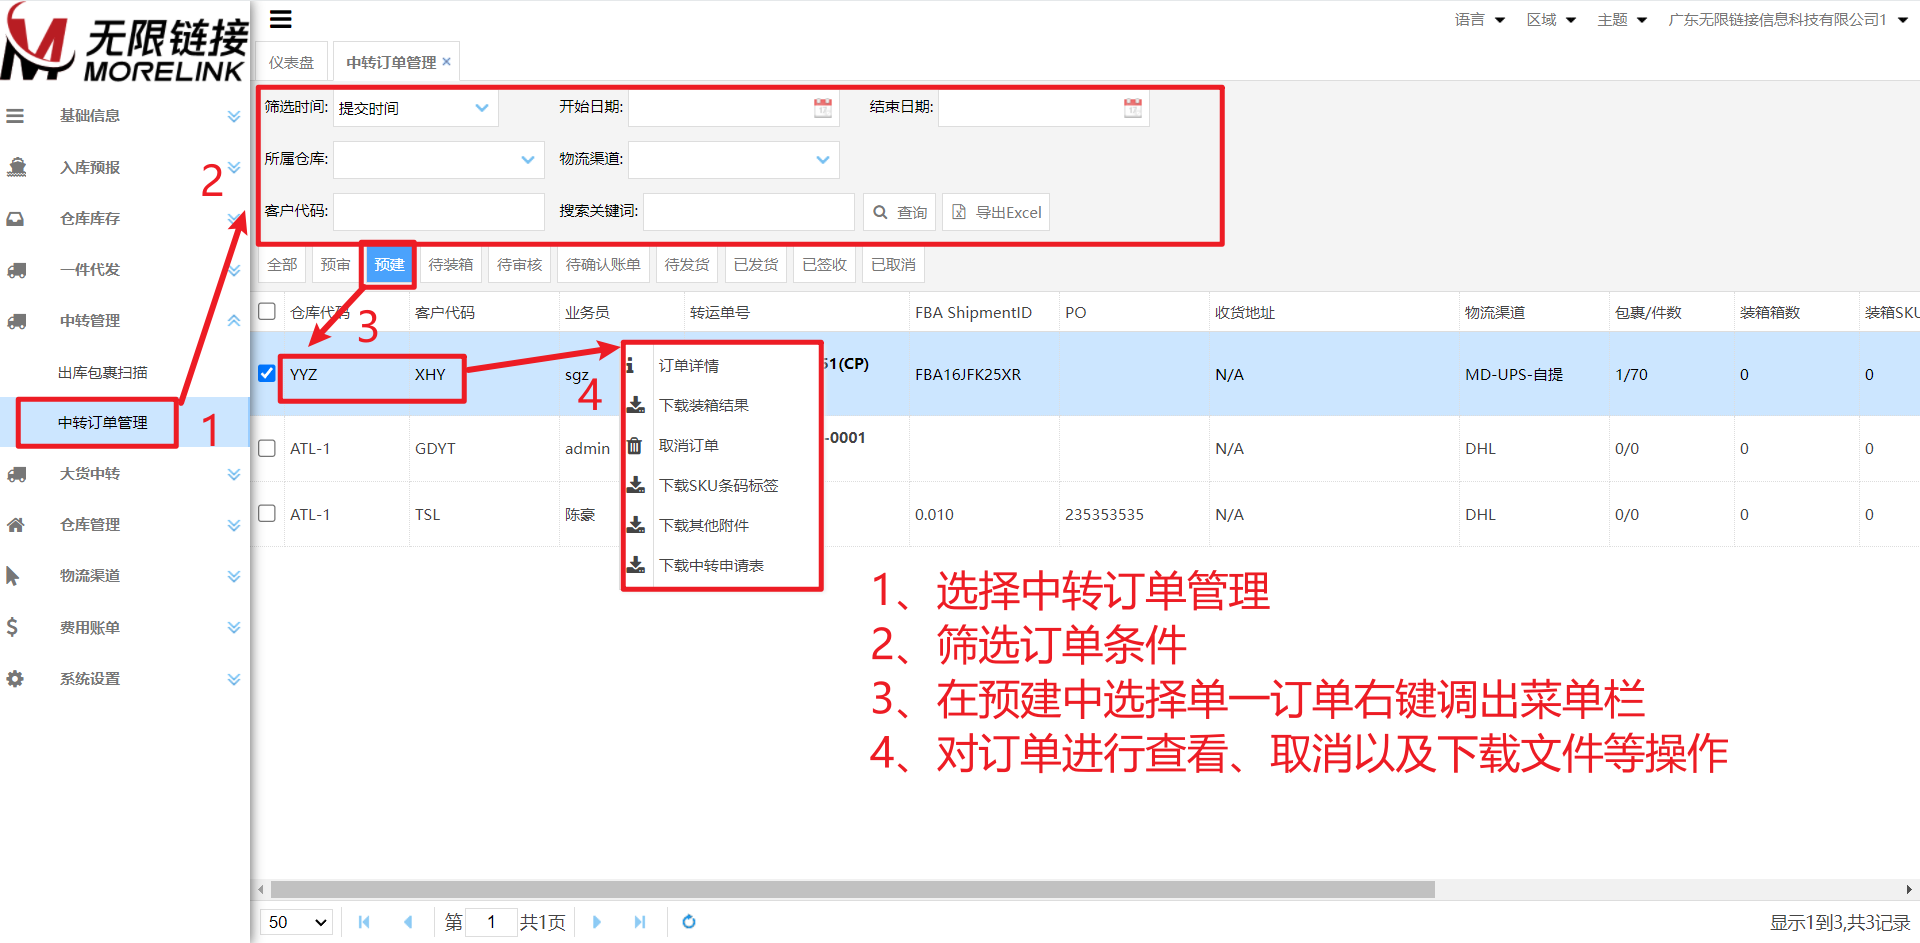1920x943 pixels.
Task: Click the horizontal table scrollbar
Action: pos(853,890)
